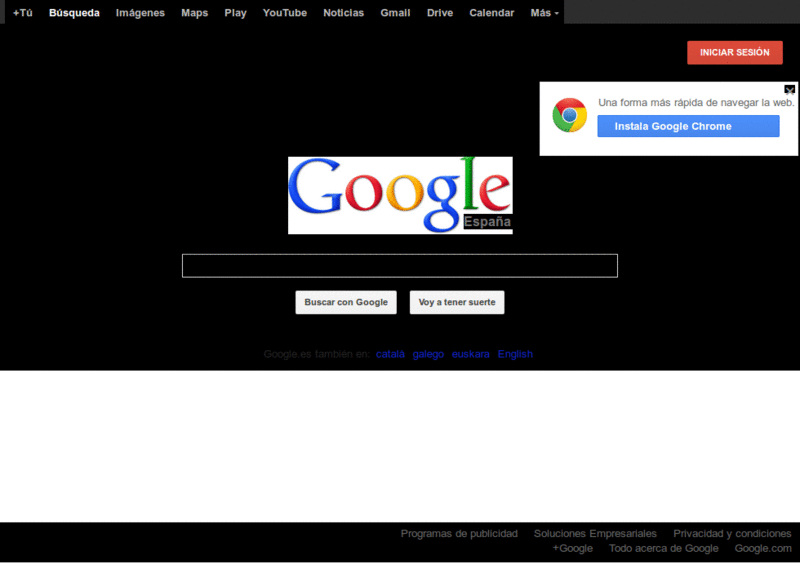Switch language to galego
The width and height of the screenshot is (800, 573).
428,354
